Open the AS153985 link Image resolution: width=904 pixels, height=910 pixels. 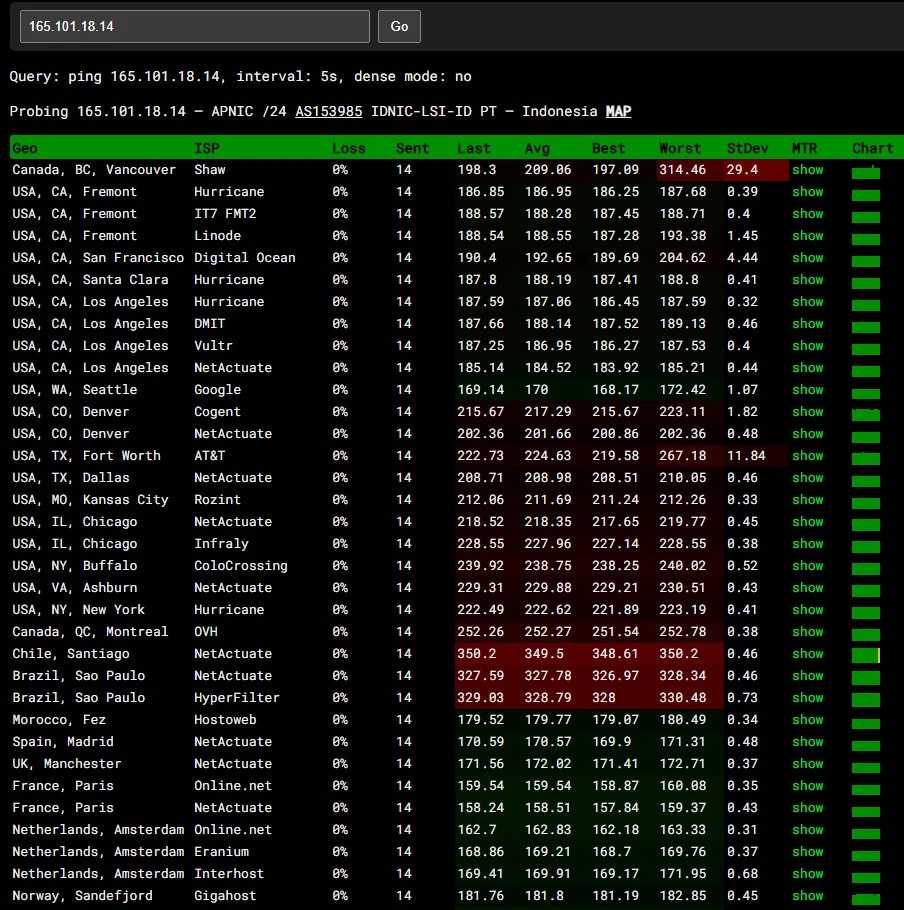[328, 111]
